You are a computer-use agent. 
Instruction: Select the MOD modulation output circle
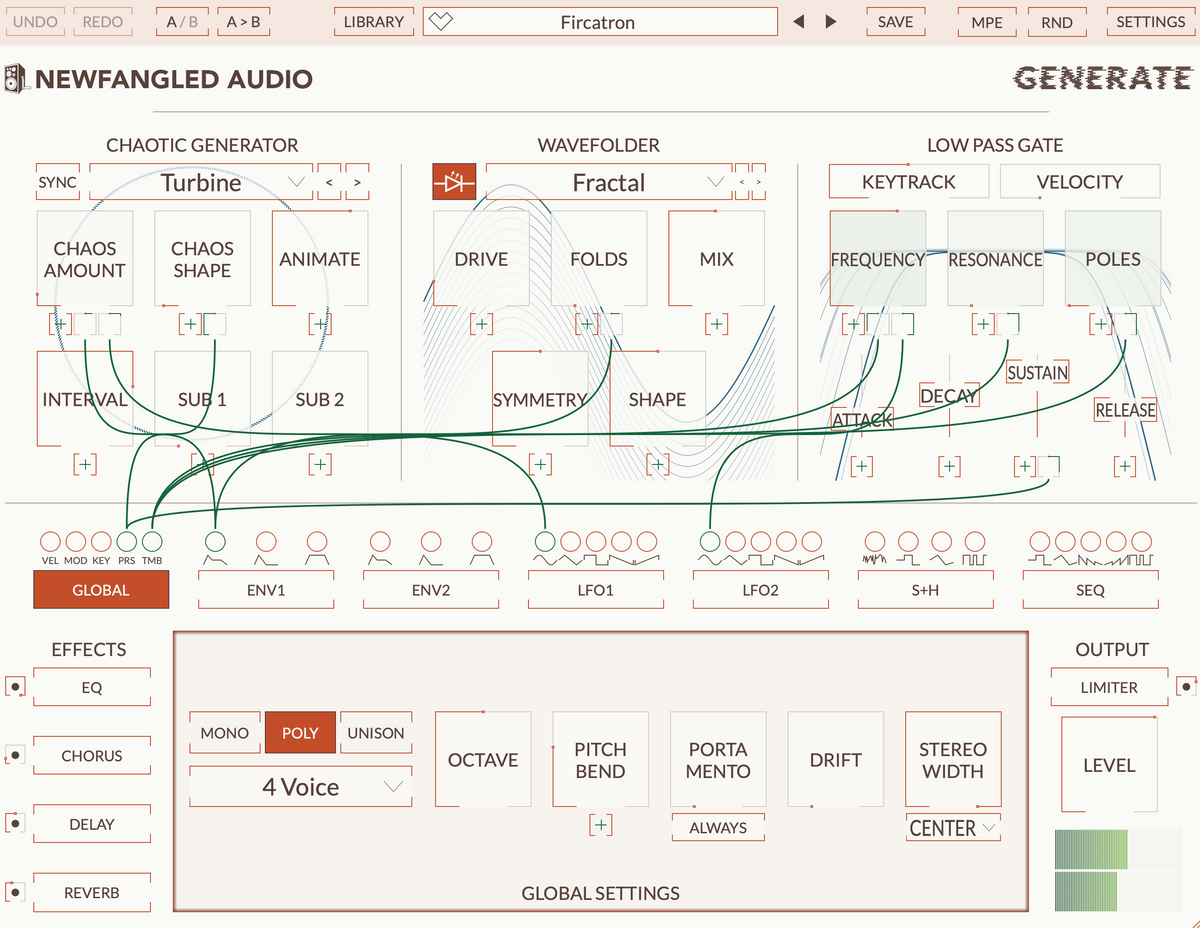click(x=75, y=542)
